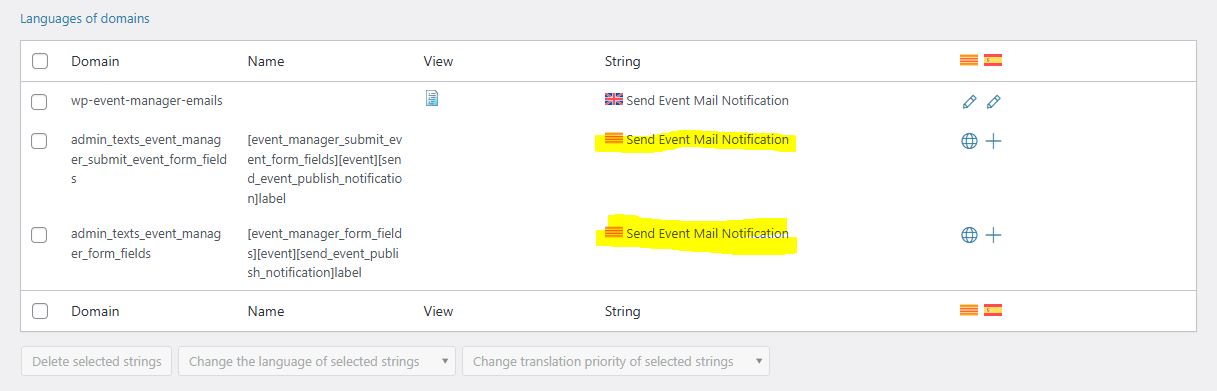The height and width of the screenshot is (391, 1217).
Task: Click second pencil icon in wp-event-manager-emails row
Action: pyautogui.click(x=993, y=101)
